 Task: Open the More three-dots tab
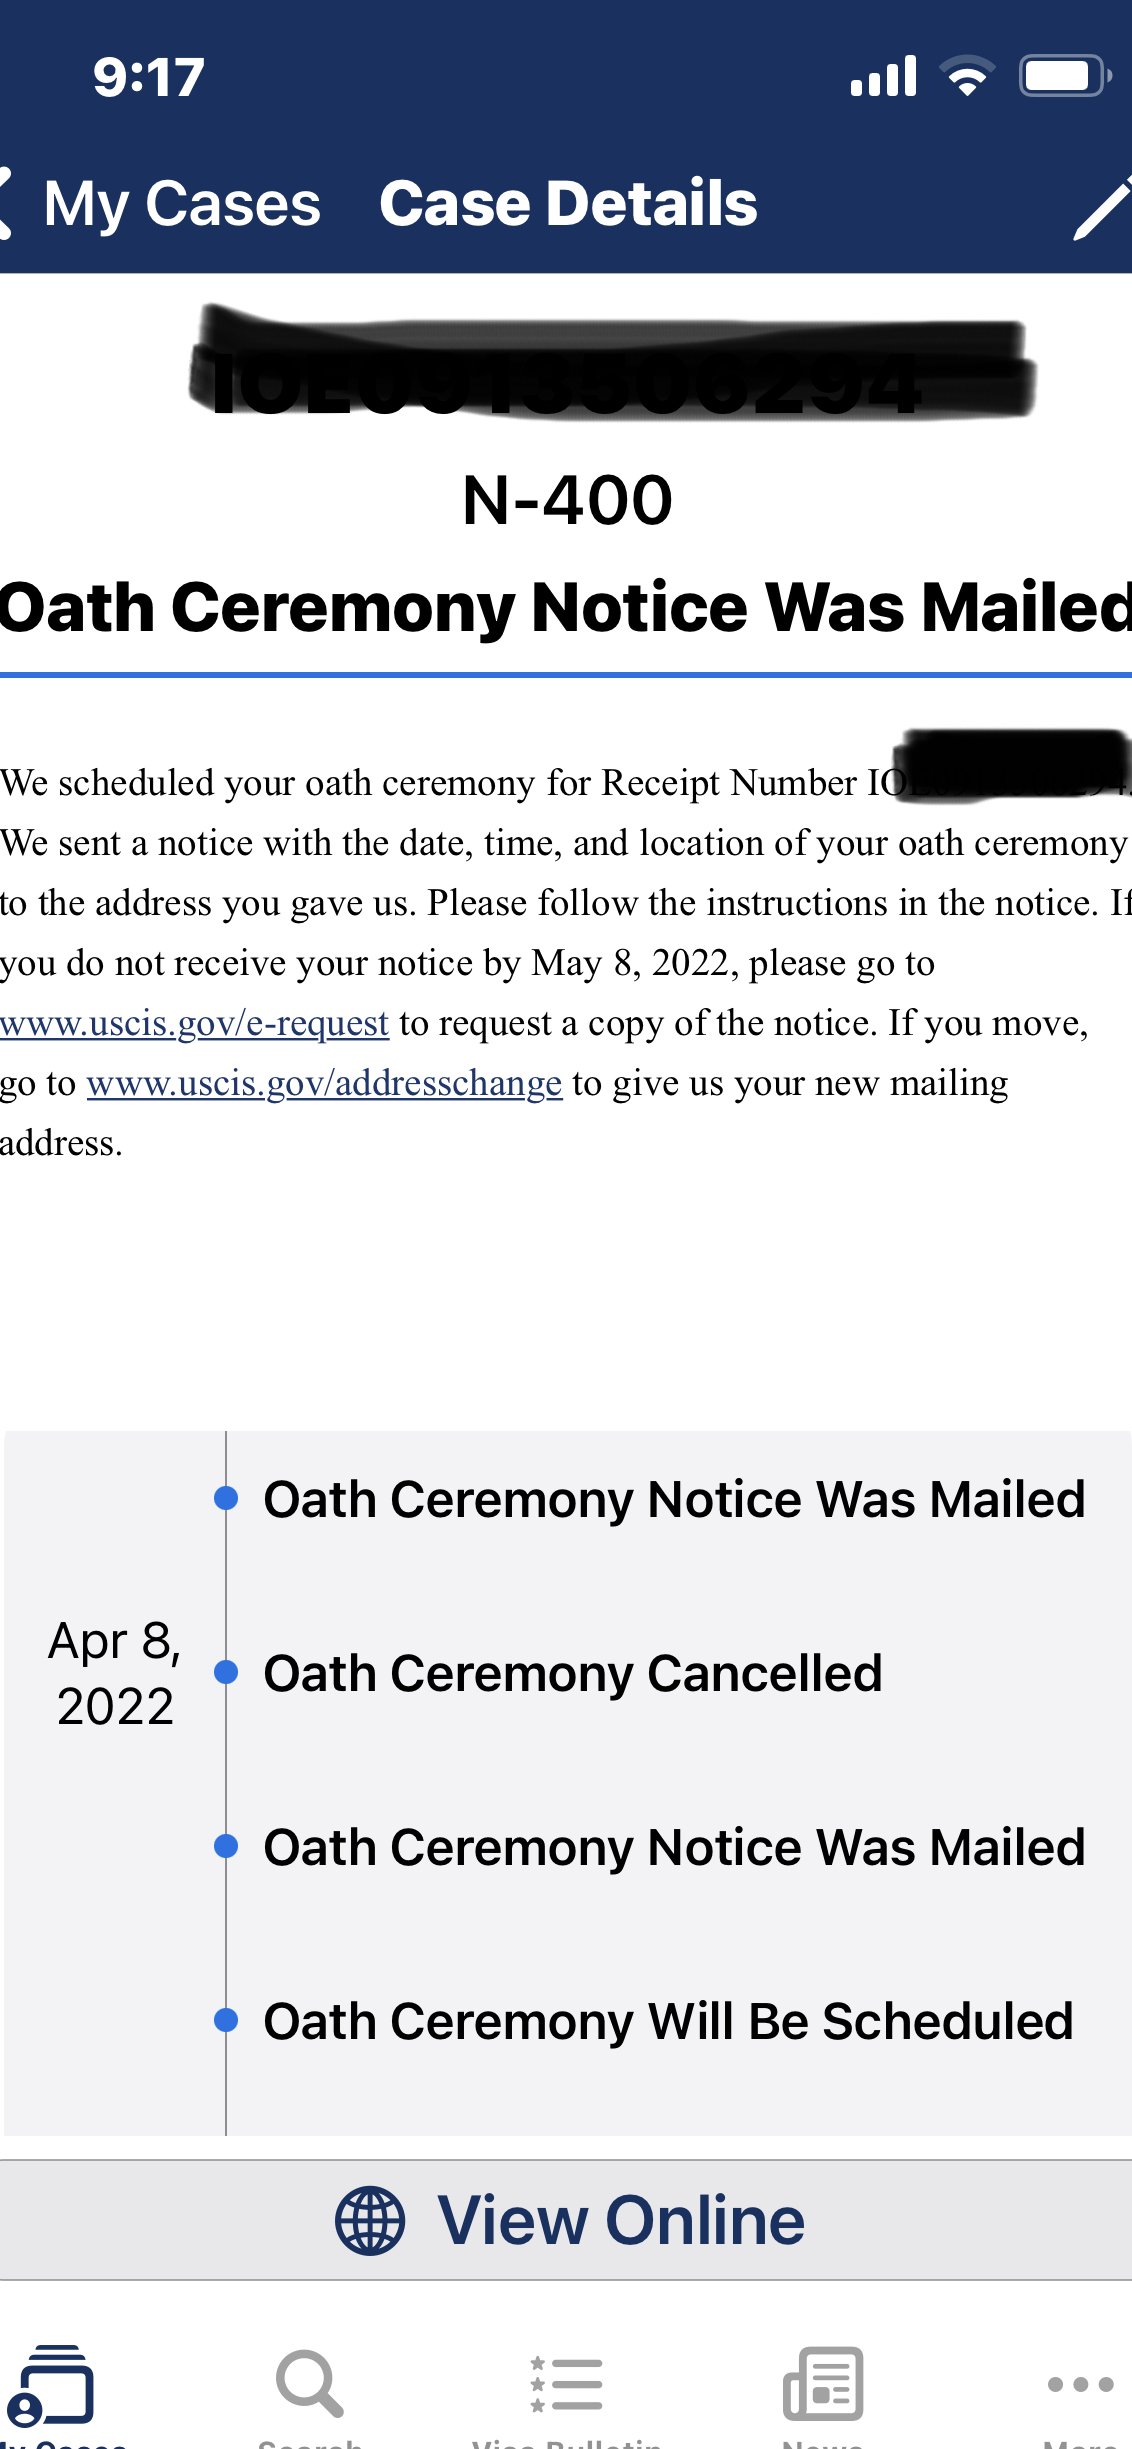[x=1080, y=2385]
